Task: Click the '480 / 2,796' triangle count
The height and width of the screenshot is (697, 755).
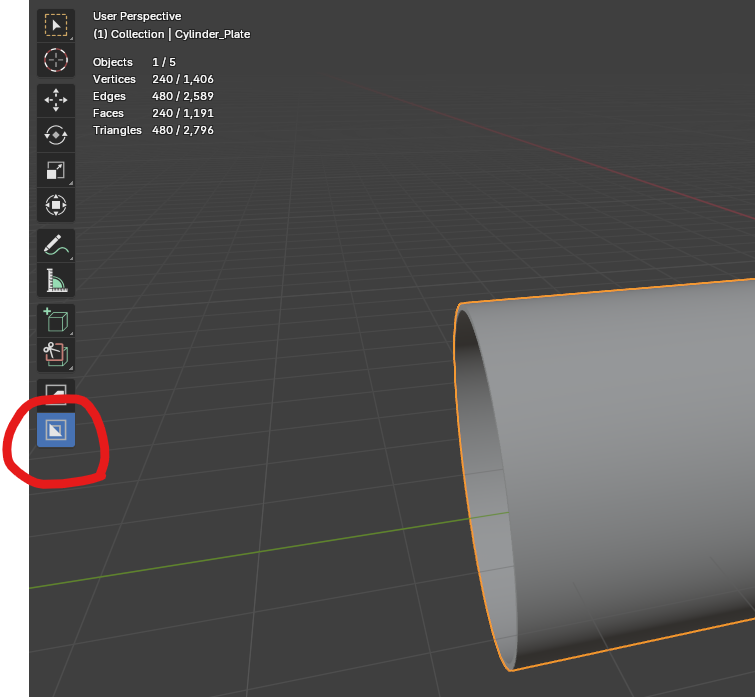Action: 182,130
